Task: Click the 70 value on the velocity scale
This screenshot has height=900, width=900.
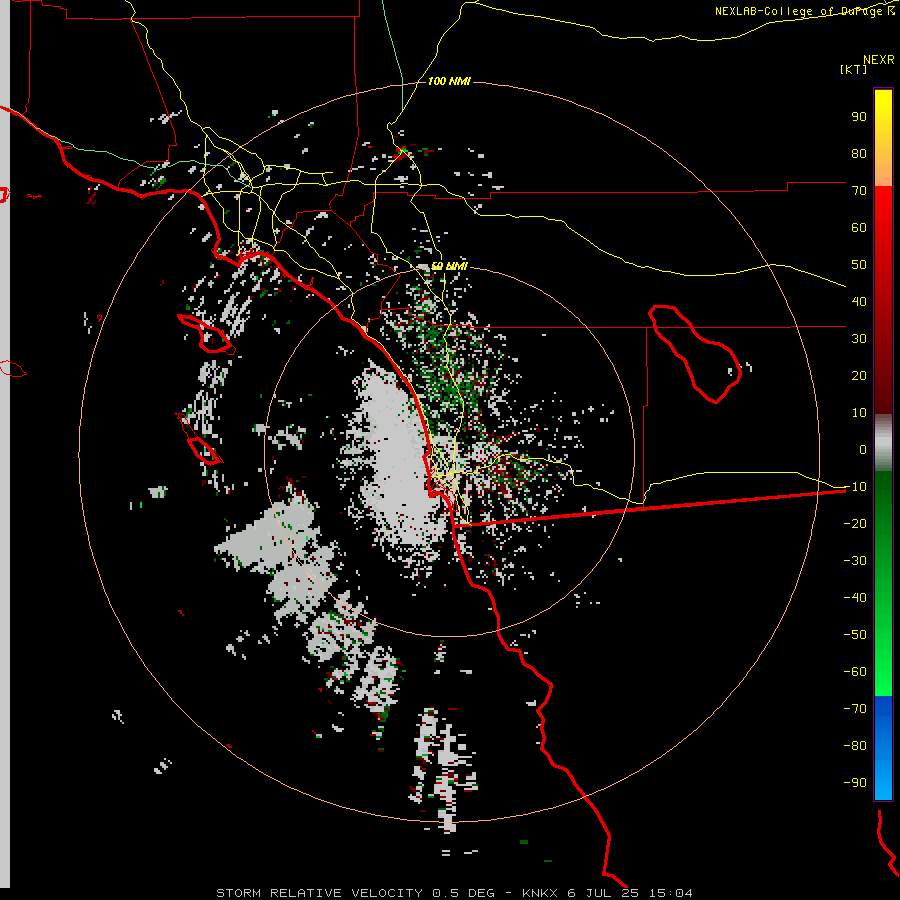Action: (x=859, y=191)
